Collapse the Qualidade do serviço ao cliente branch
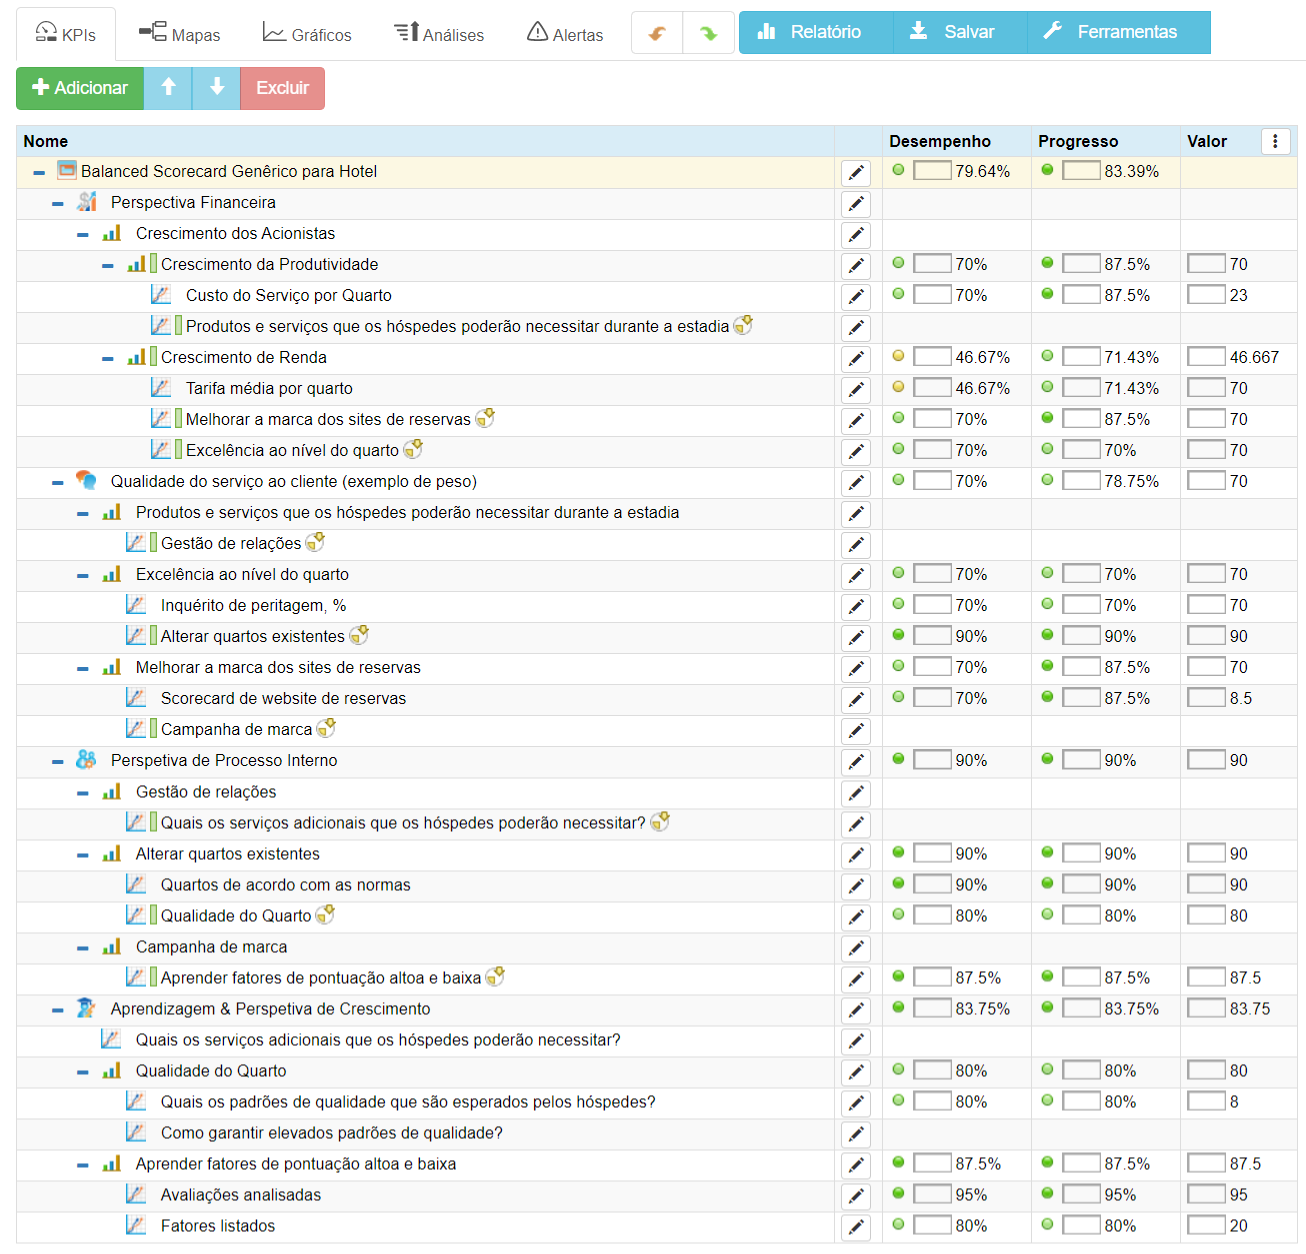 click(x=57, y=481)
